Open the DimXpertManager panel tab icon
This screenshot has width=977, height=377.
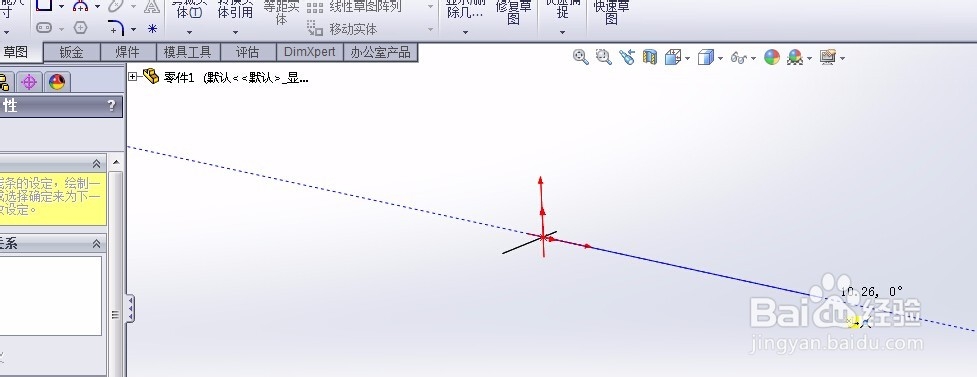click(x=29, y=82)
